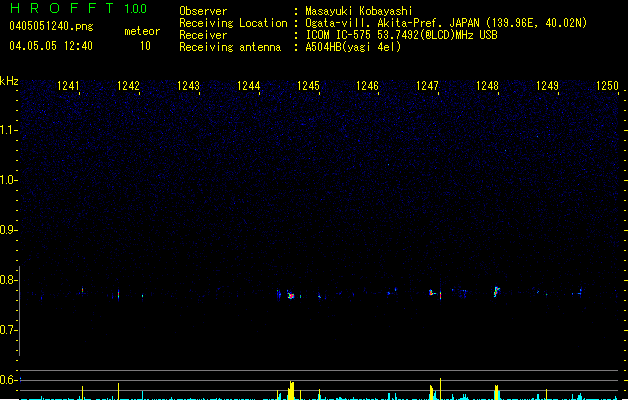Click receiver value ICOM IC-575 53.7492 MHz USB
The image size is (629, 400).
402,35
